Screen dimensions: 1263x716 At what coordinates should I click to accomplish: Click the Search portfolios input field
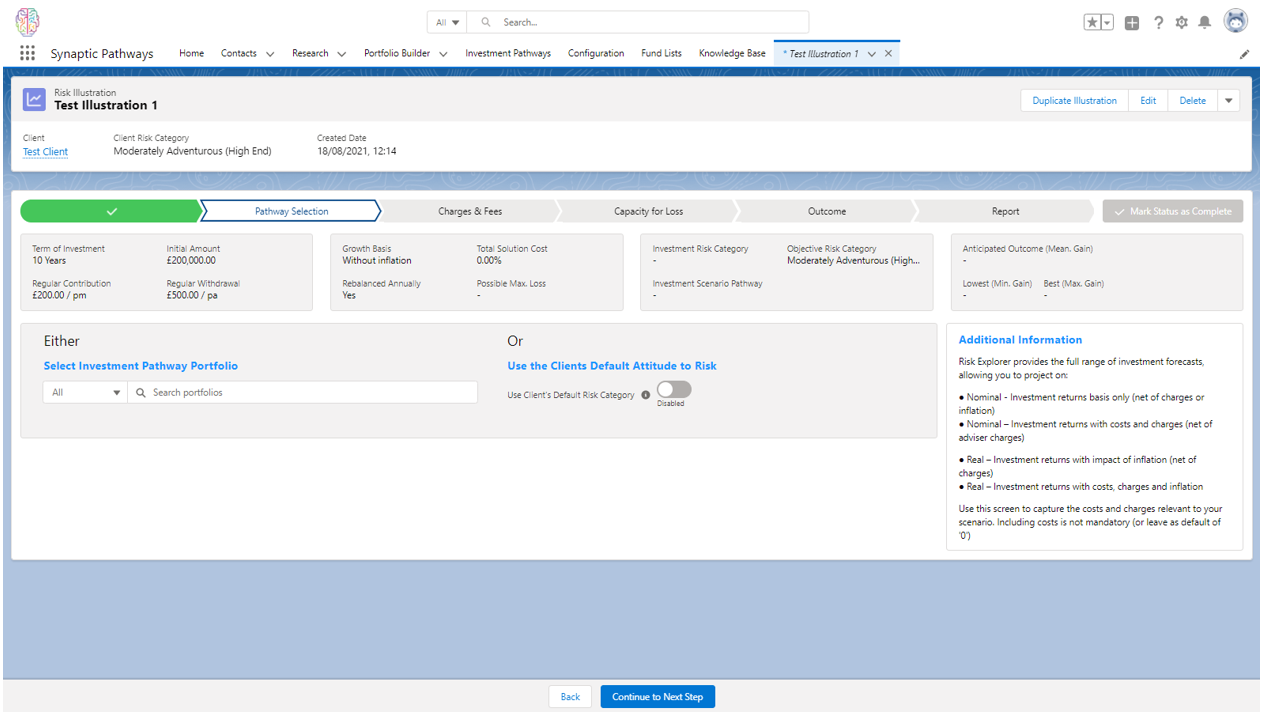(x=303, y=393)
